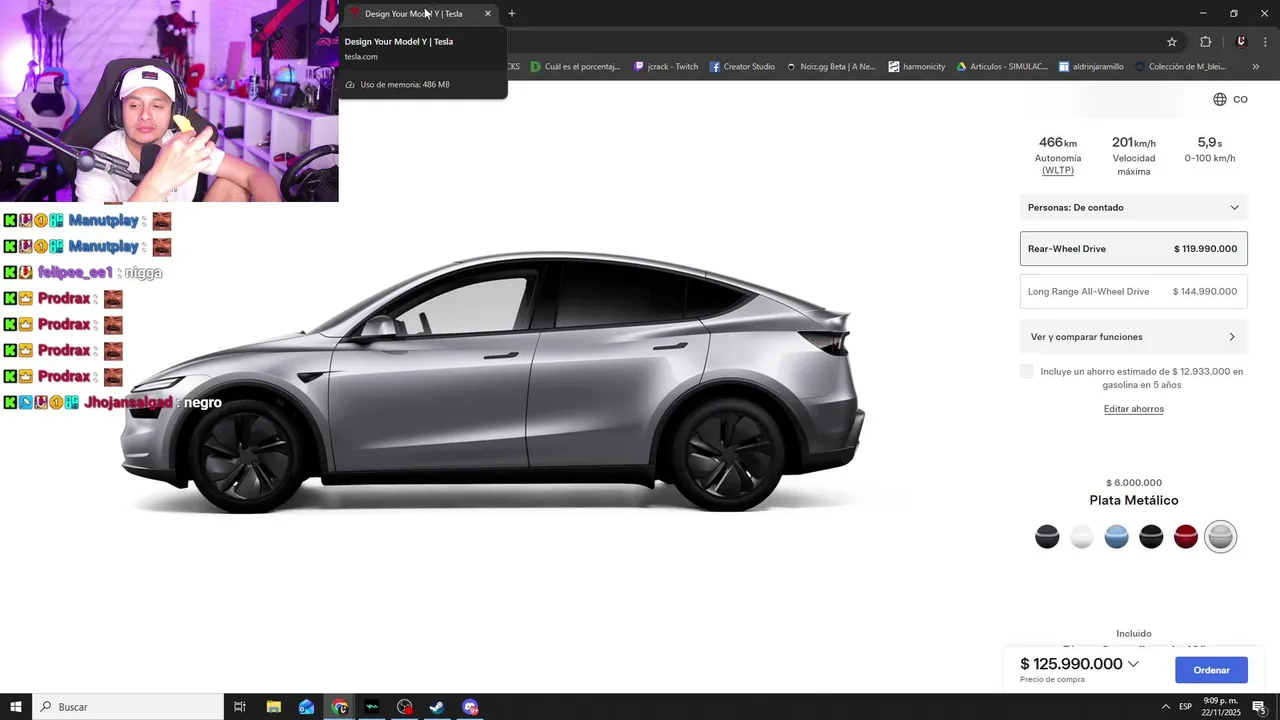The height and width of the screenshot is (720, 1280).
Task: Open a new browser tab
Action: (x=512, y=13)
